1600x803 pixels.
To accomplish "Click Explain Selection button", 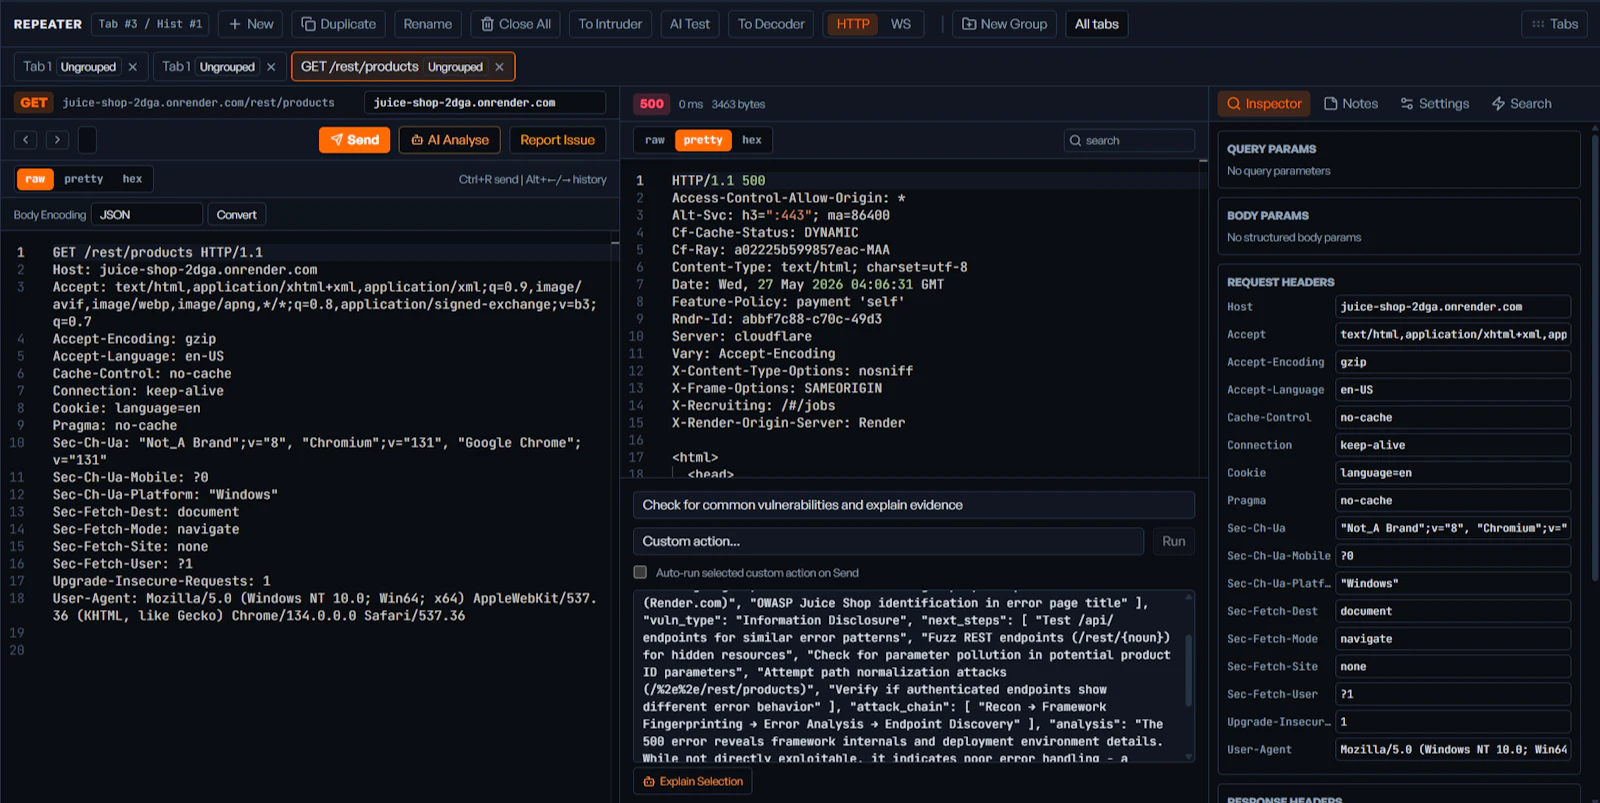I will coord(693,781).
